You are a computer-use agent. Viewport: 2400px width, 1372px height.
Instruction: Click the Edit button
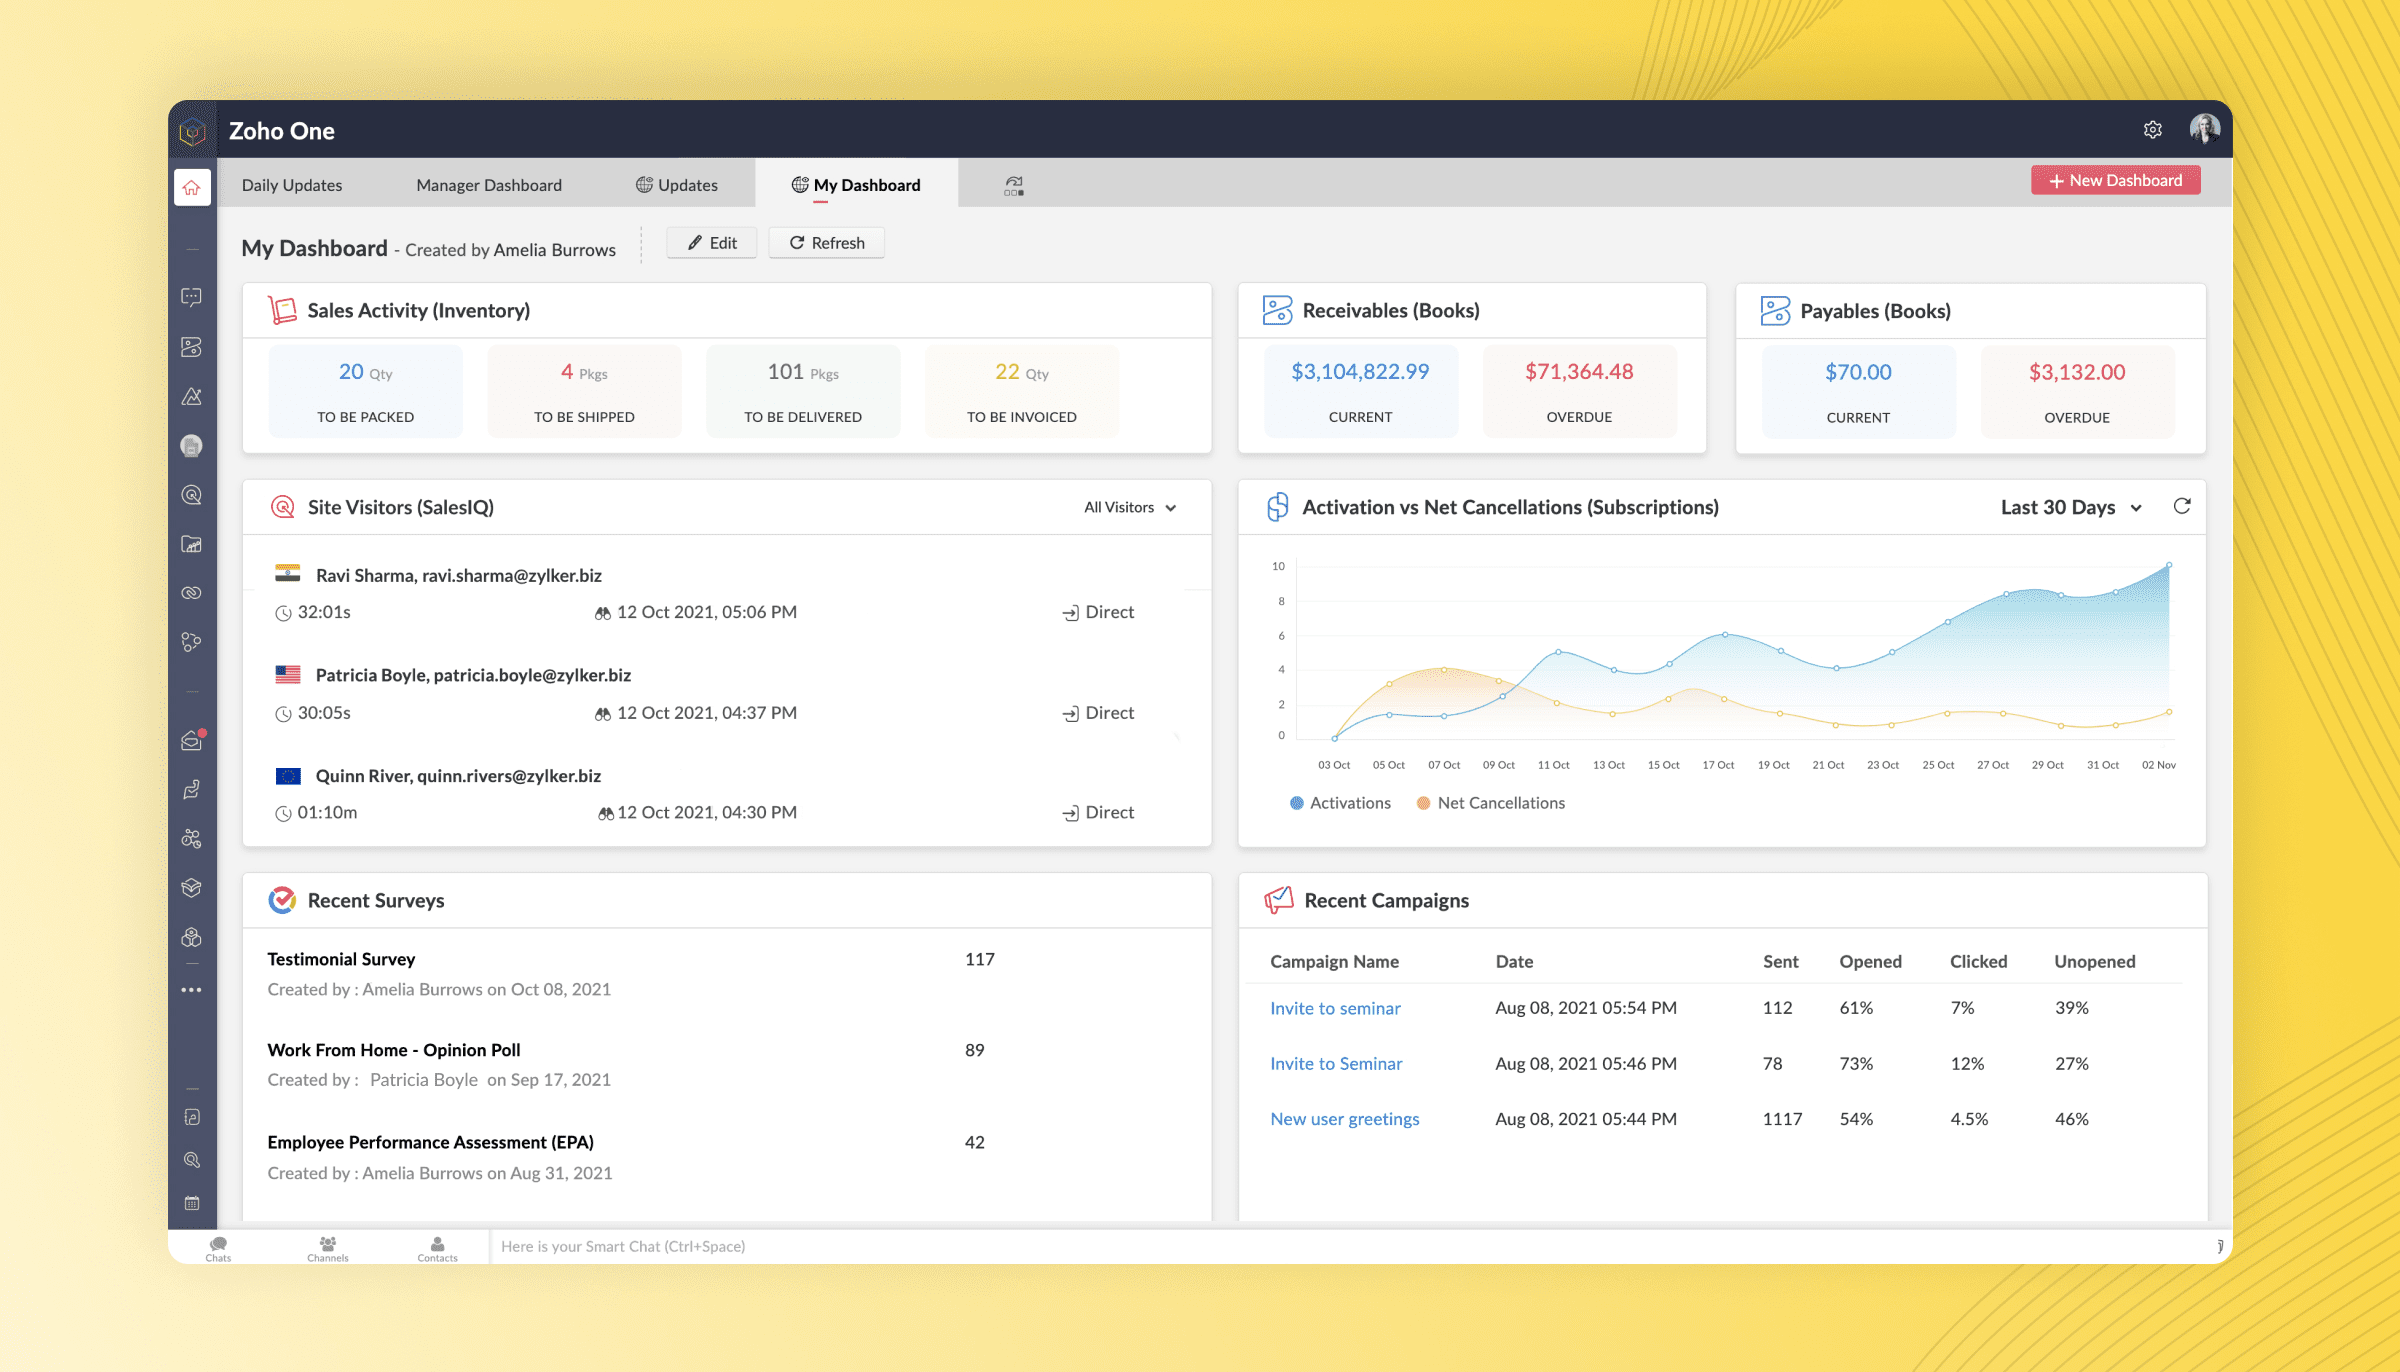[x=712, y=243]
